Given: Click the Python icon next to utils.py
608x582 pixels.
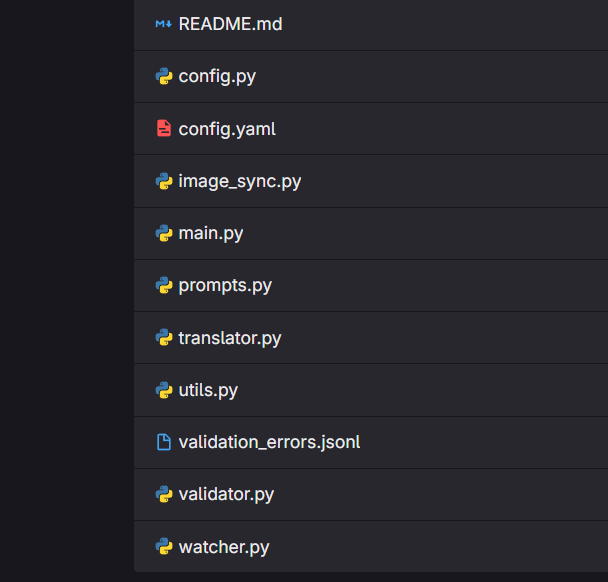Looking at the screenshot, I should click(164, 390).
